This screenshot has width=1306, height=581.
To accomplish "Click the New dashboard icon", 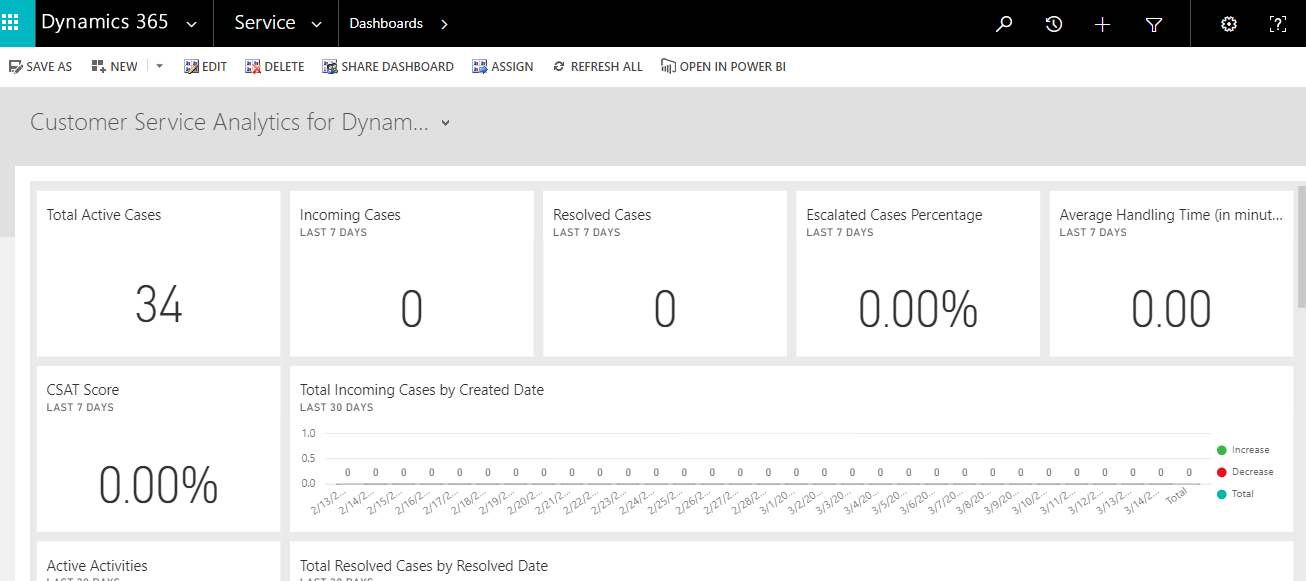I will click(98, 66).
